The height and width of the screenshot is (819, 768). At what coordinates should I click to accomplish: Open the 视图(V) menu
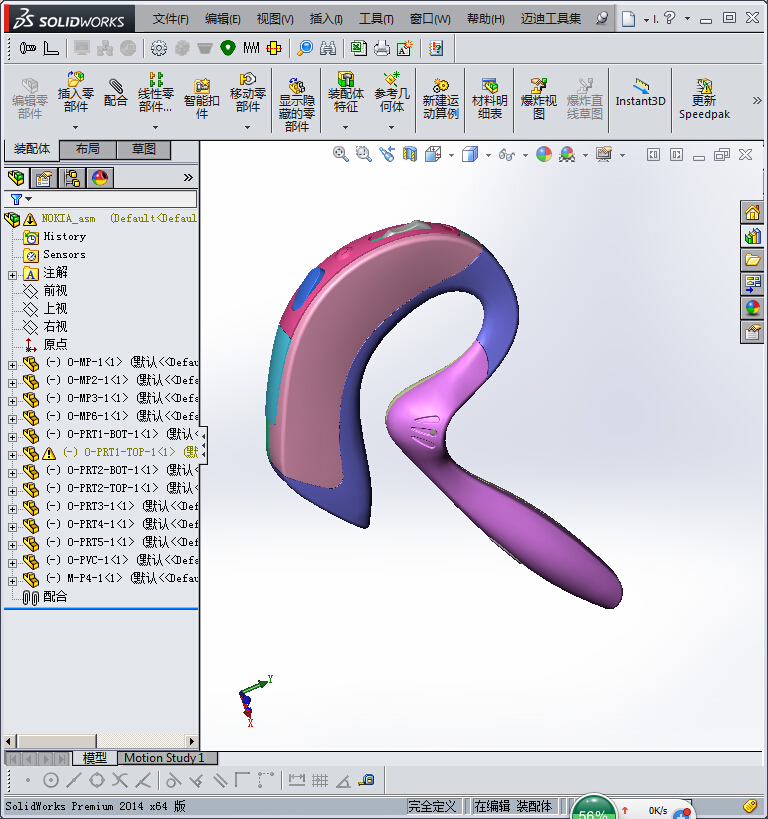pos(275,19)
